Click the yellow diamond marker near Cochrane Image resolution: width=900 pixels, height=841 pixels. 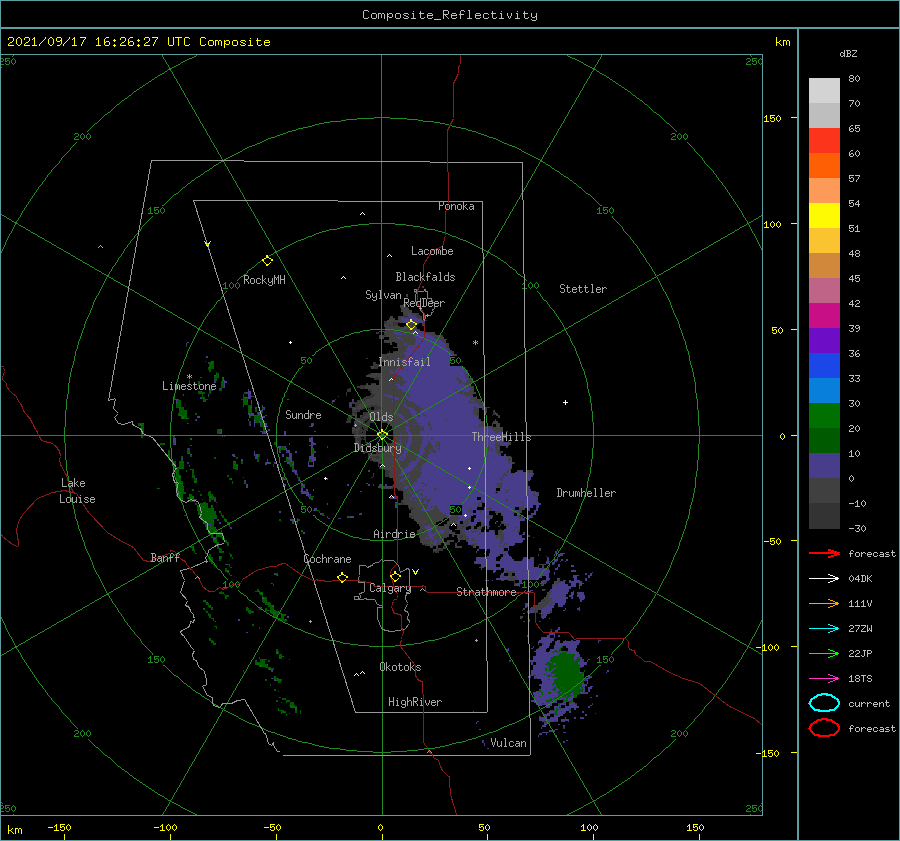(x=342, y=577)
